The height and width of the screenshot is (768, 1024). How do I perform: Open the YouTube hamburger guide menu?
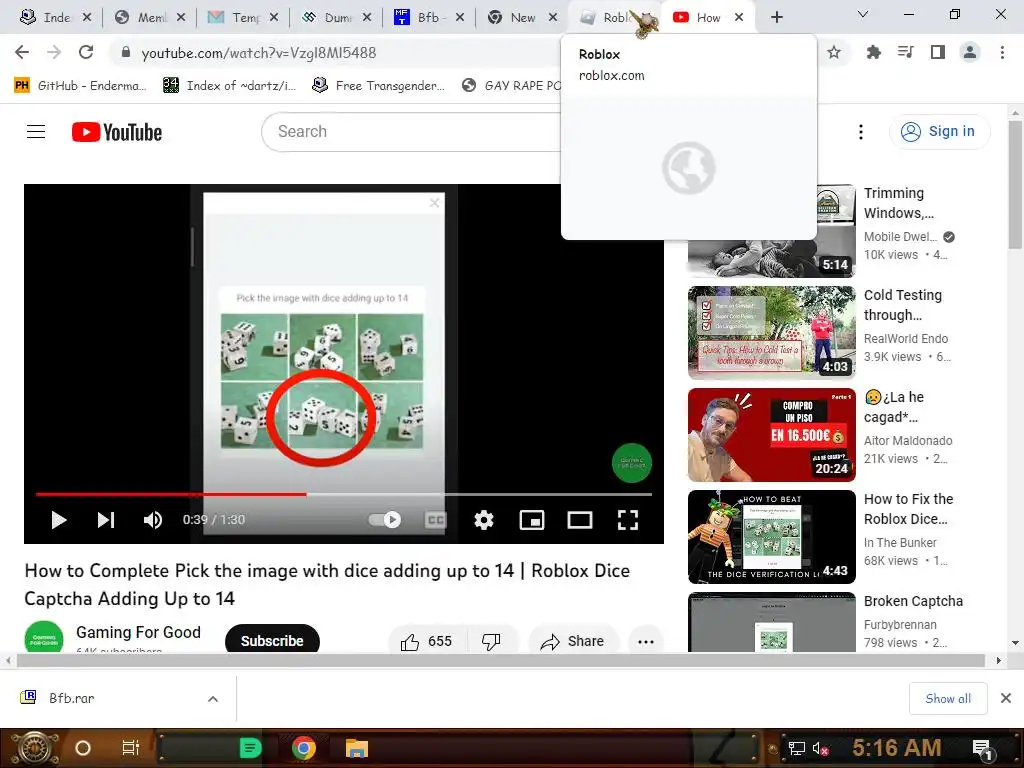(36, 132)
